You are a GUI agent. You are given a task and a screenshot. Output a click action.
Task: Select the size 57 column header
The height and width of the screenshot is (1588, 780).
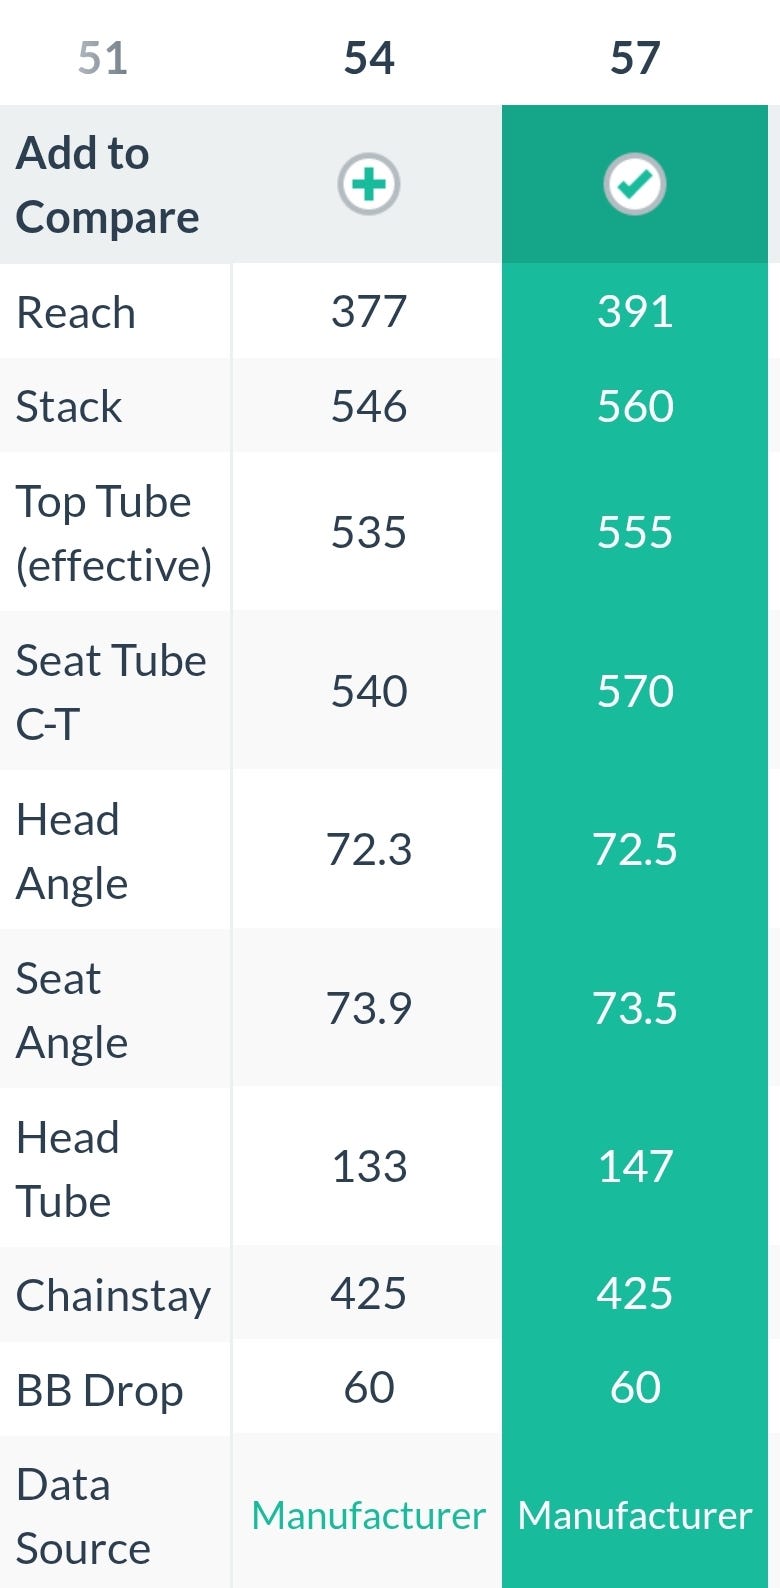[634, 58]
